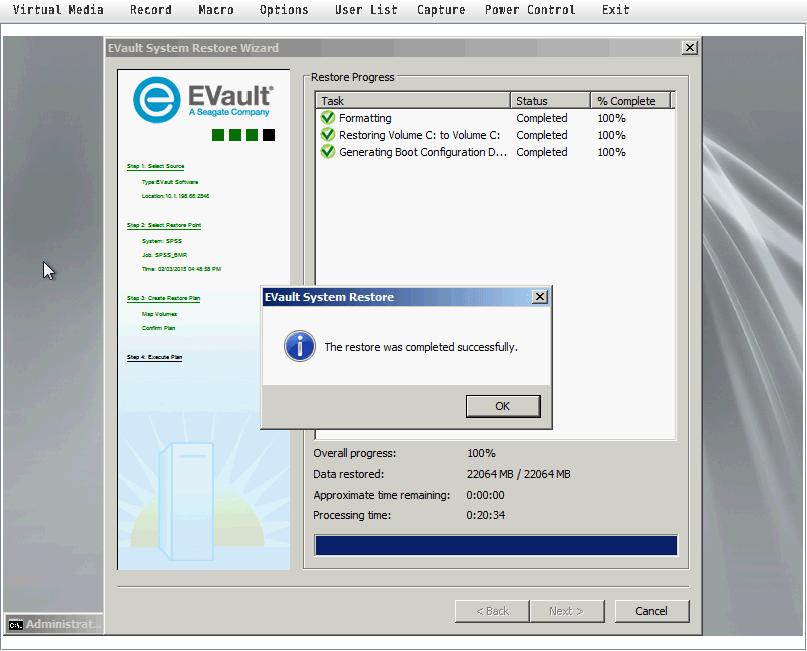The image size is (807, 651).
Task: Click the first green step indicator square
Action: coord(218,135)
